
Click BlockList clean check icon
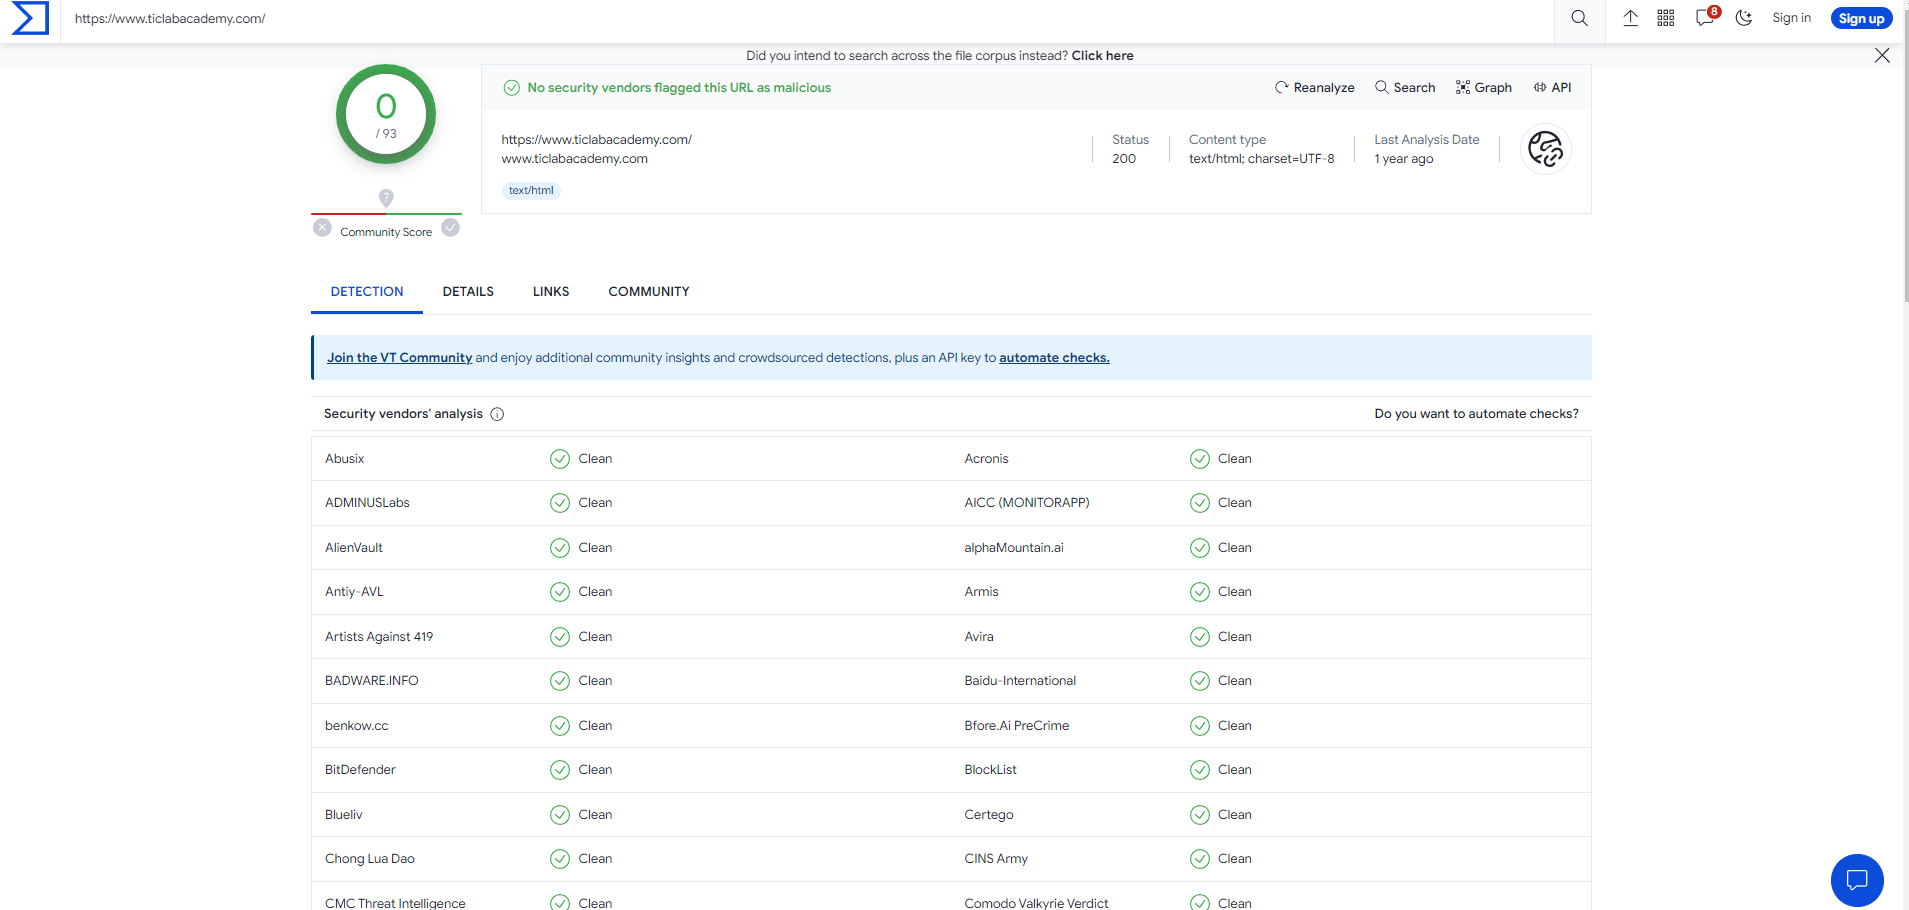(x=1200, y=770)
